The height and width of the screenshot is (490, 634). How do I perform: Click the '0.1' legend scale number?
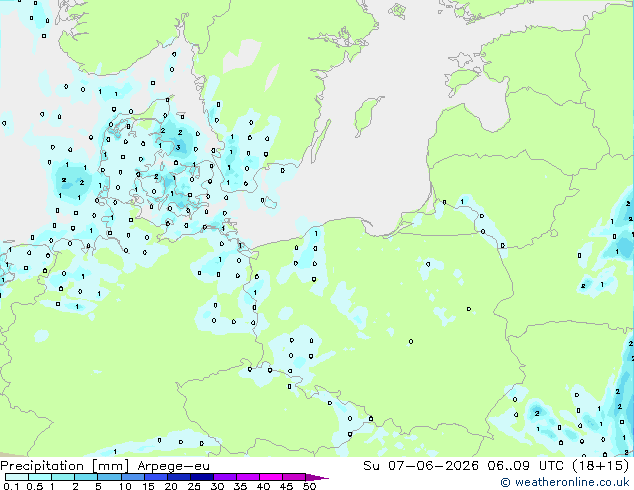pyautogui.click(x=11, y=486)
